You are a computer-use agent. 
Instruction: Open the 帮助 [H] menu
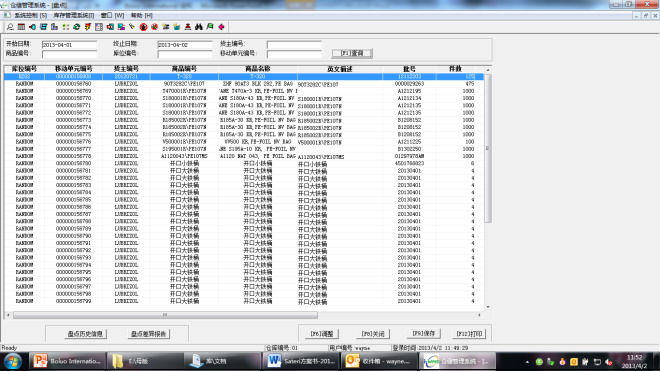click(141, 15)
